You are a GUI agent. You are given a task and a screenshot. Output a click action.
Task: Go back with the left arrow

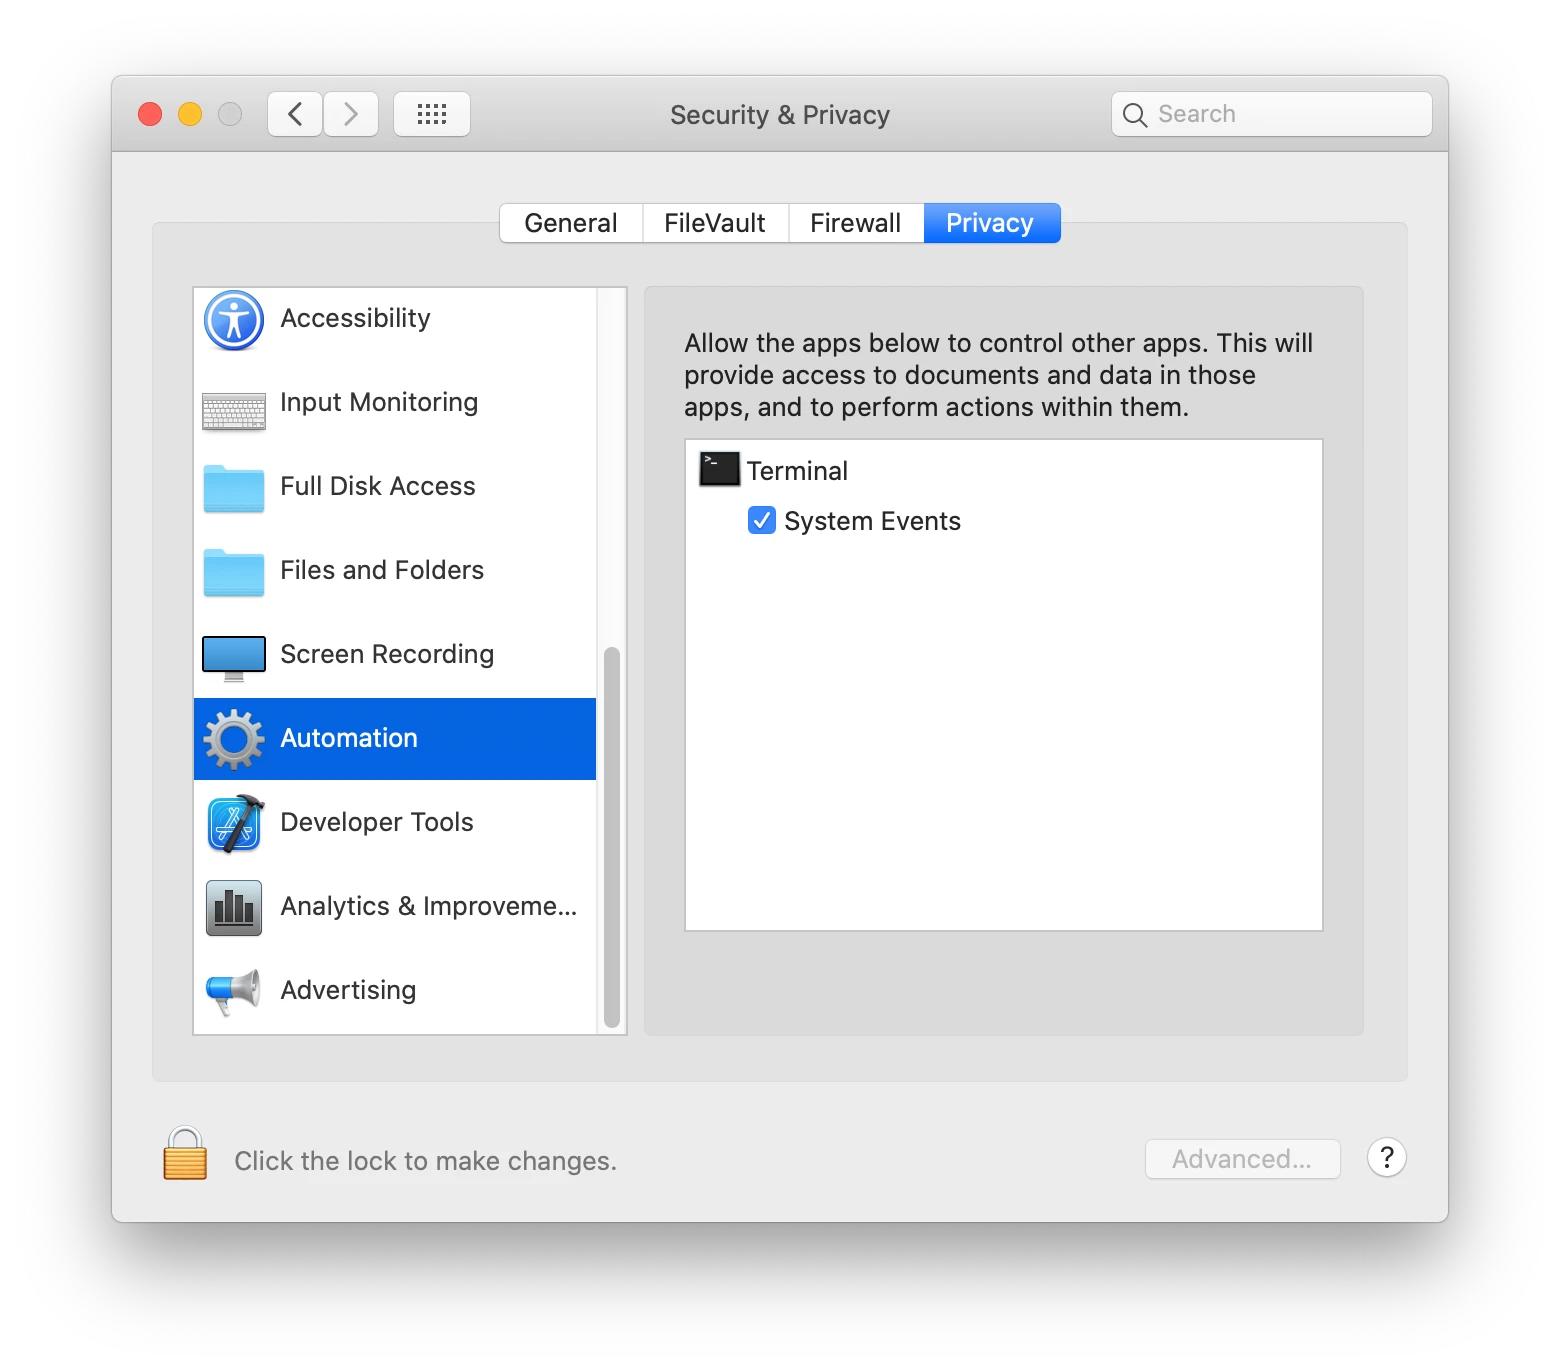tap(295, 114)
